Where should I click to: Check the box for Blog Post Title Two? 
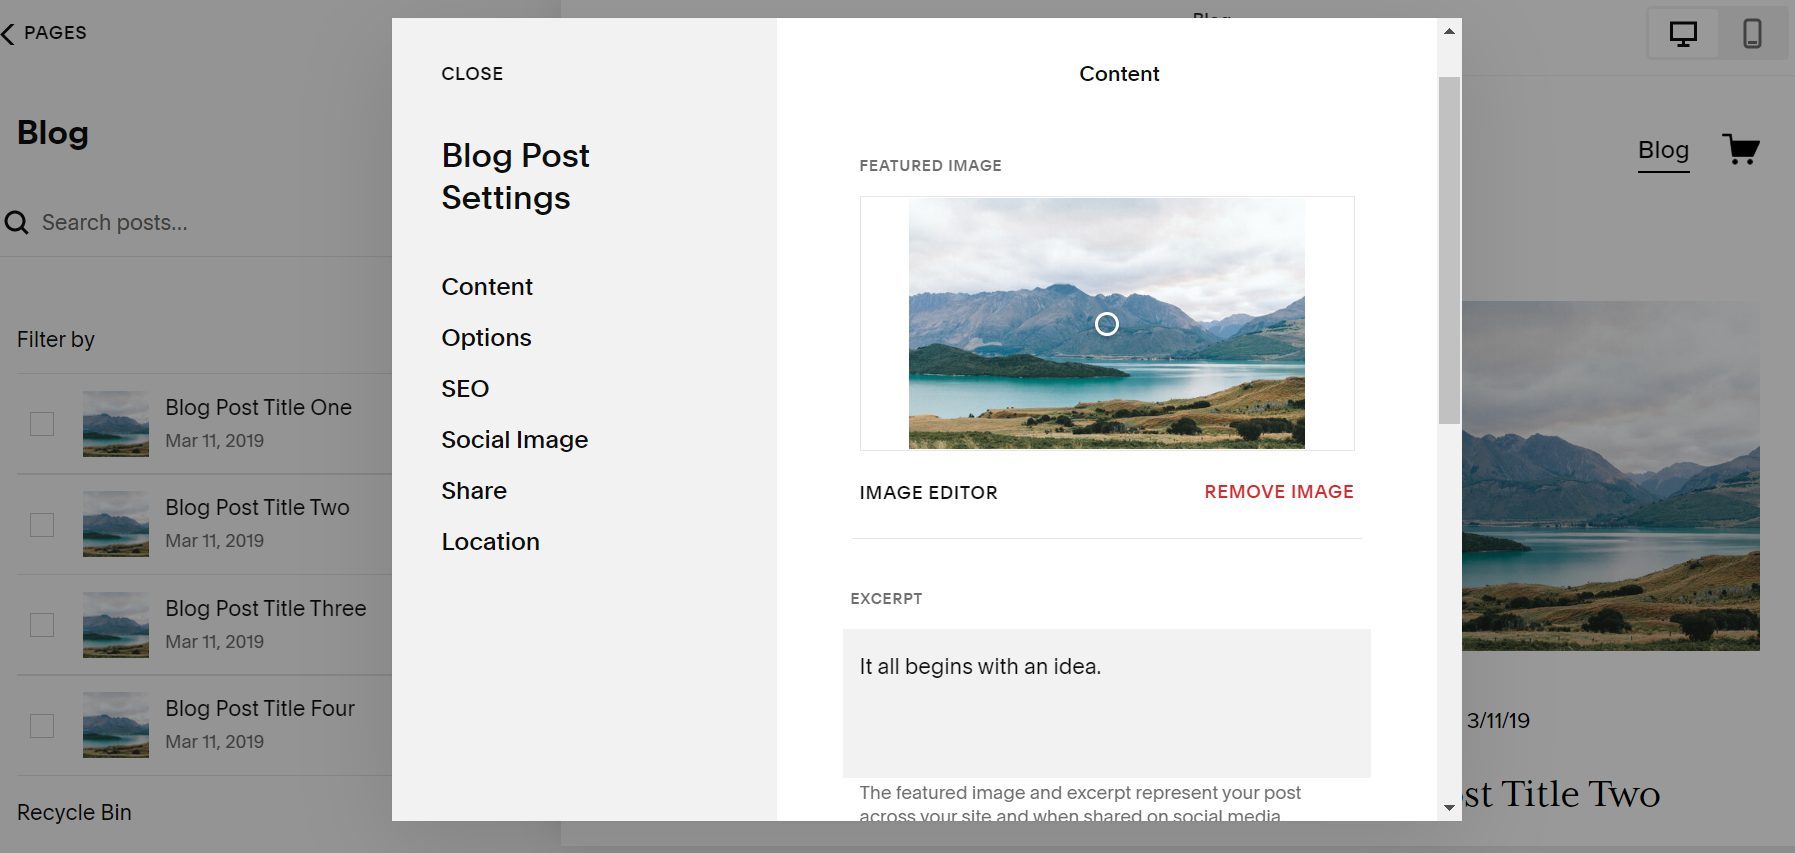42,524
